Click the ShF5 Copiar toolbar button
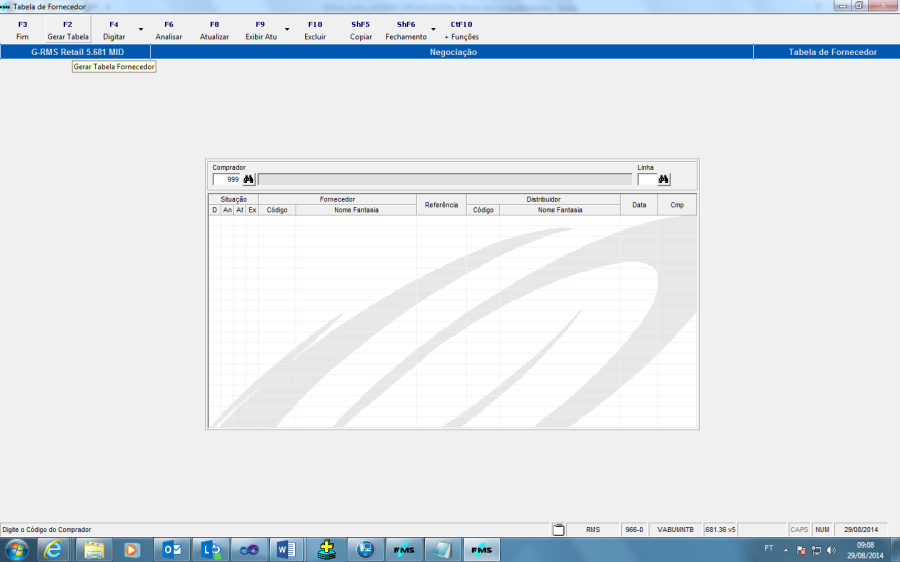The height and width of the screenshot is (562, 900). click(360, 30)
